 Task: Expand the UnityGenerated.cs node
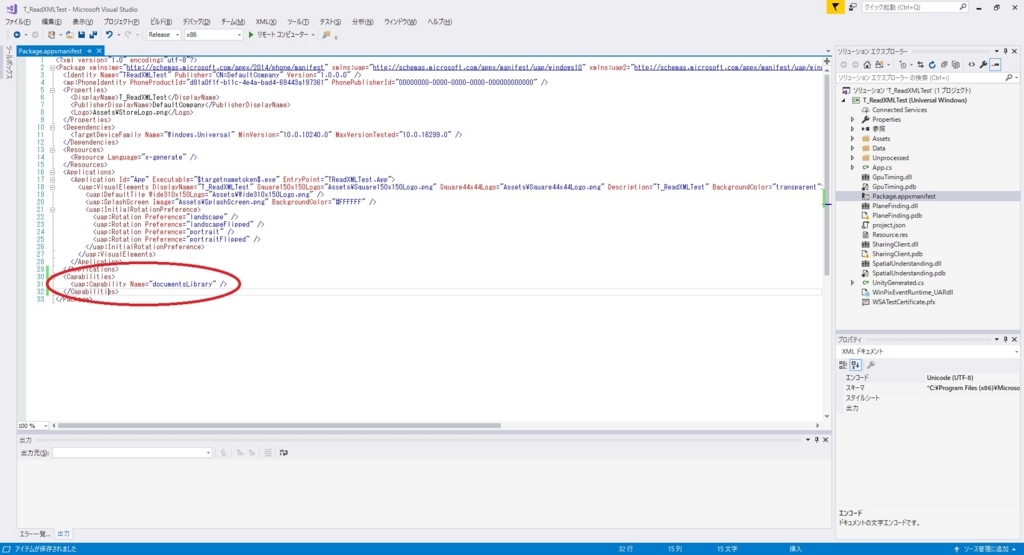tap(852, 283)
